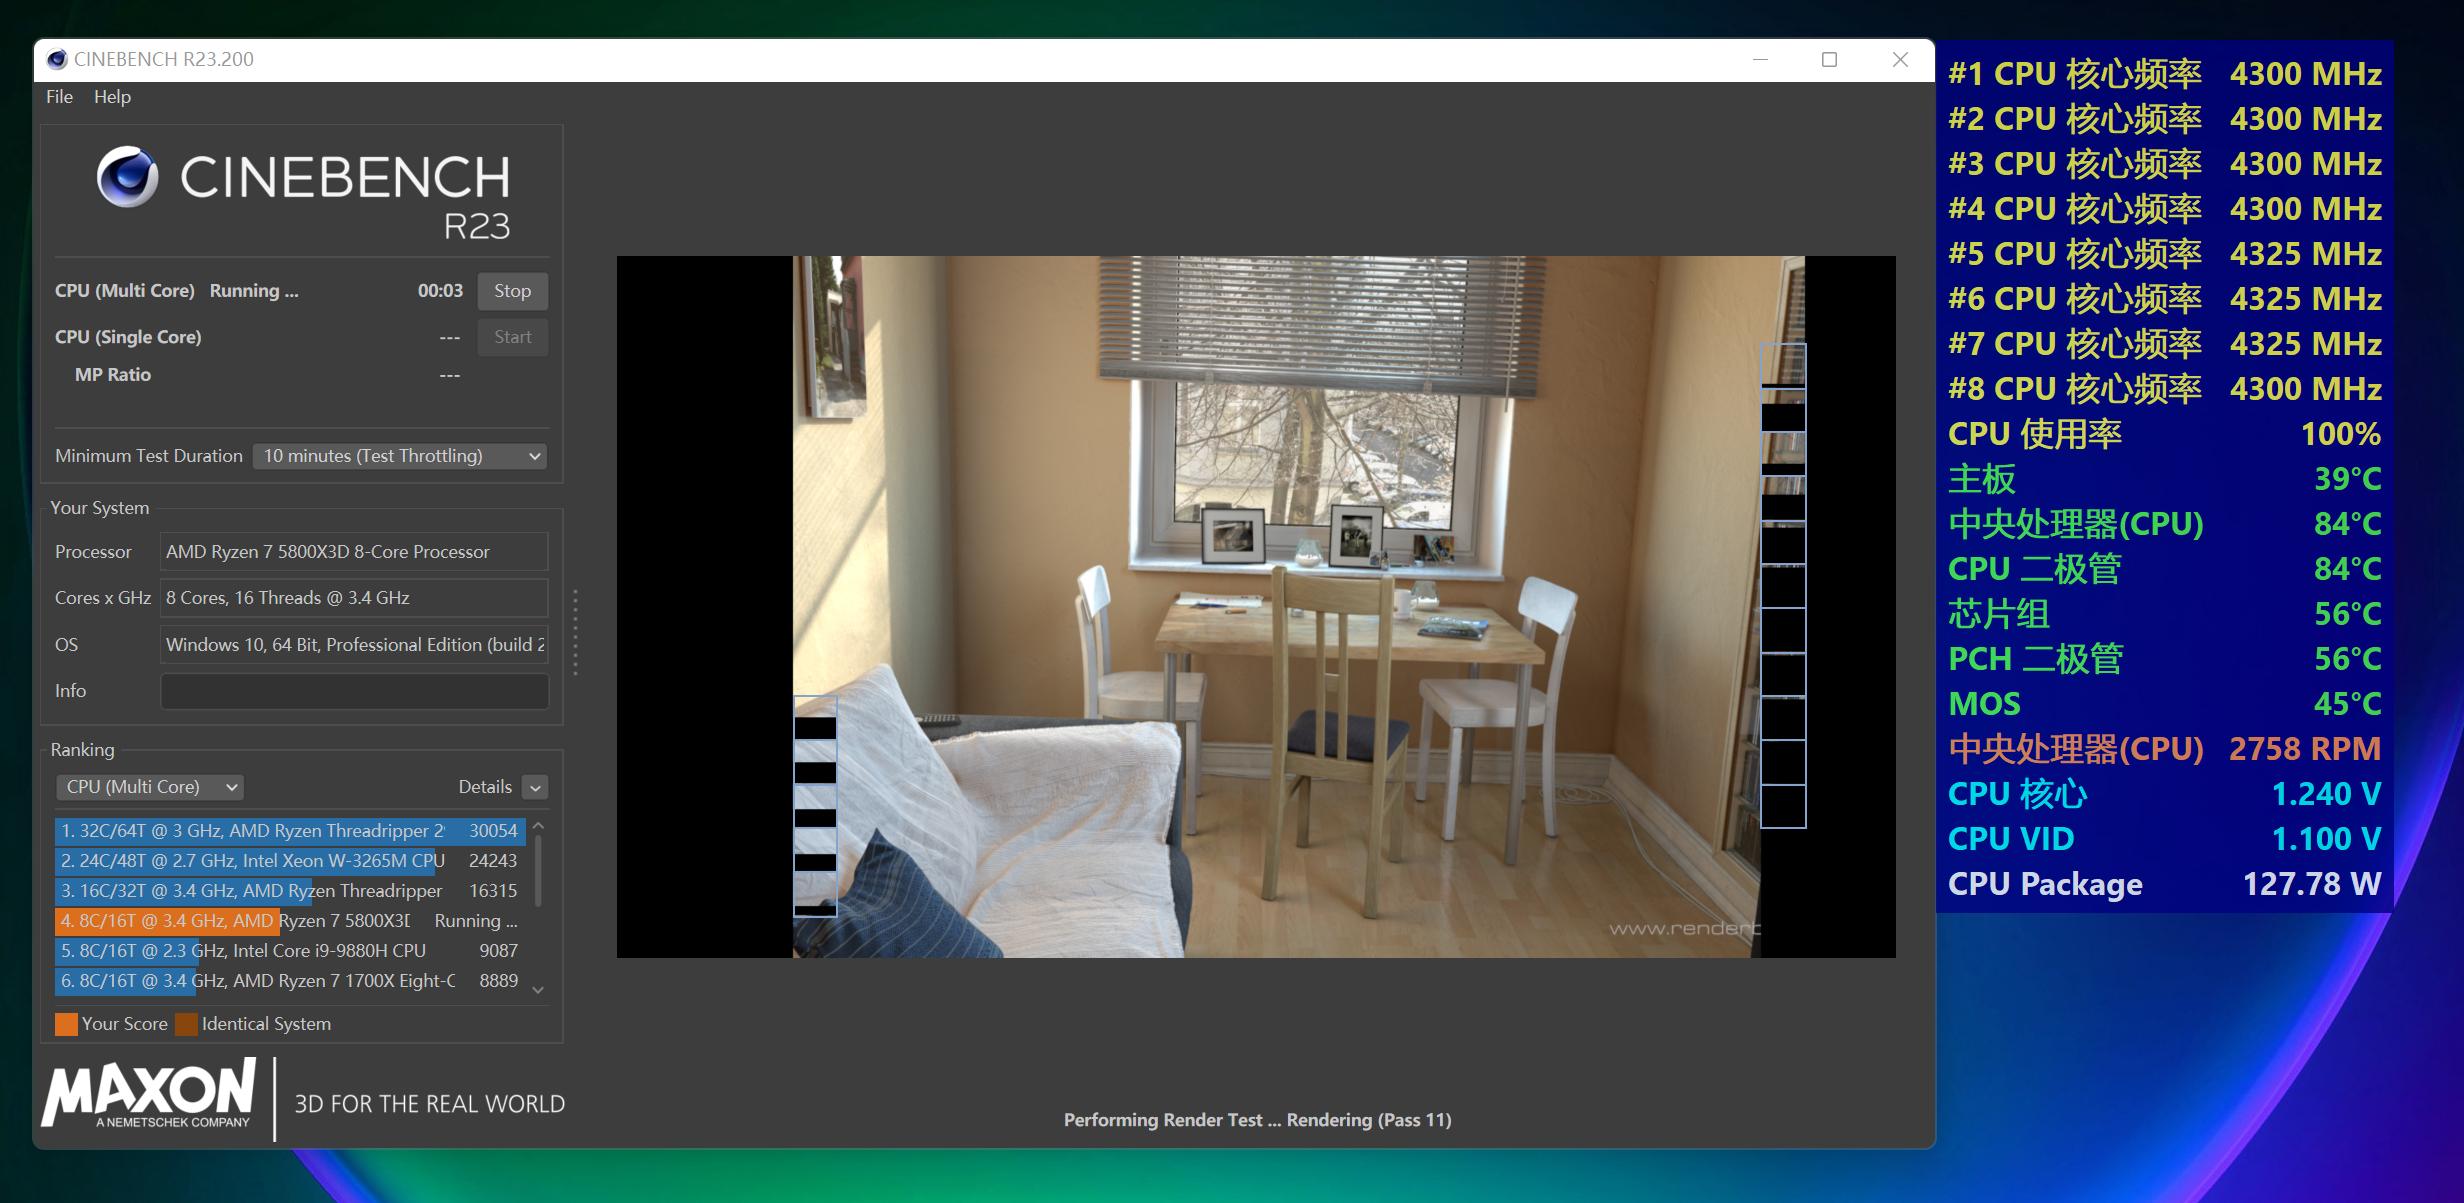Expand the ranking Details arrow
Viewport: 2464px width, 1203px height.
coord(535,788)
